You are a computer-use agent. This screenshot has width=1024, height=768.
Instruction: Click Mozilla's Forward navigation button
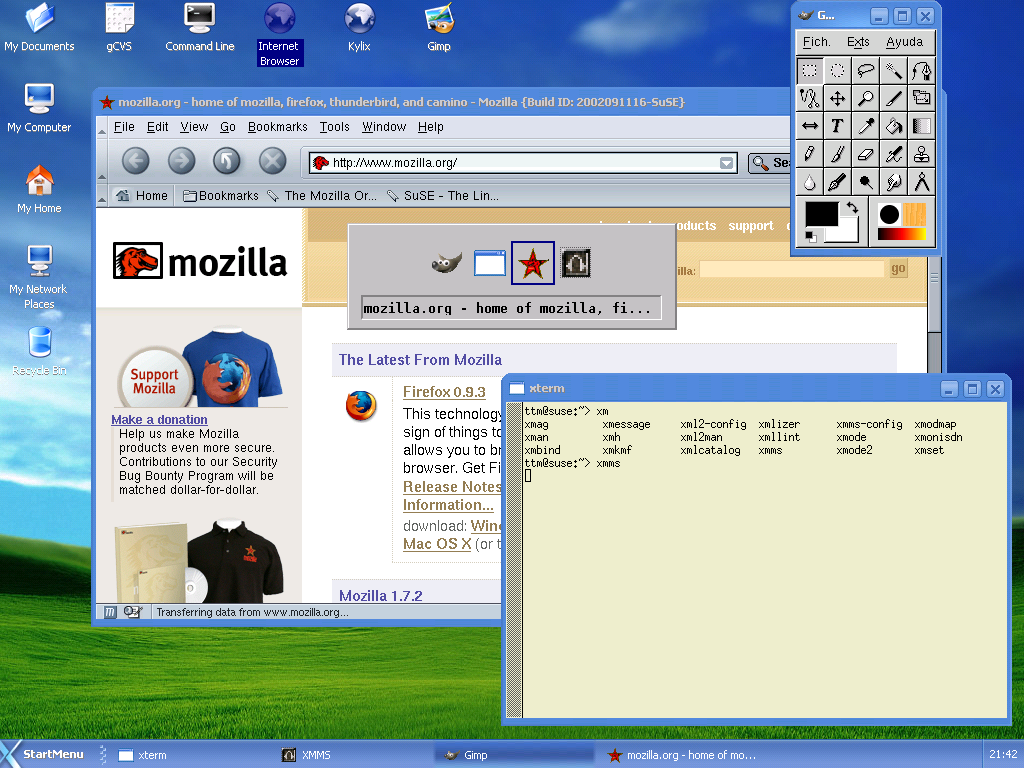tap(182, 161)
